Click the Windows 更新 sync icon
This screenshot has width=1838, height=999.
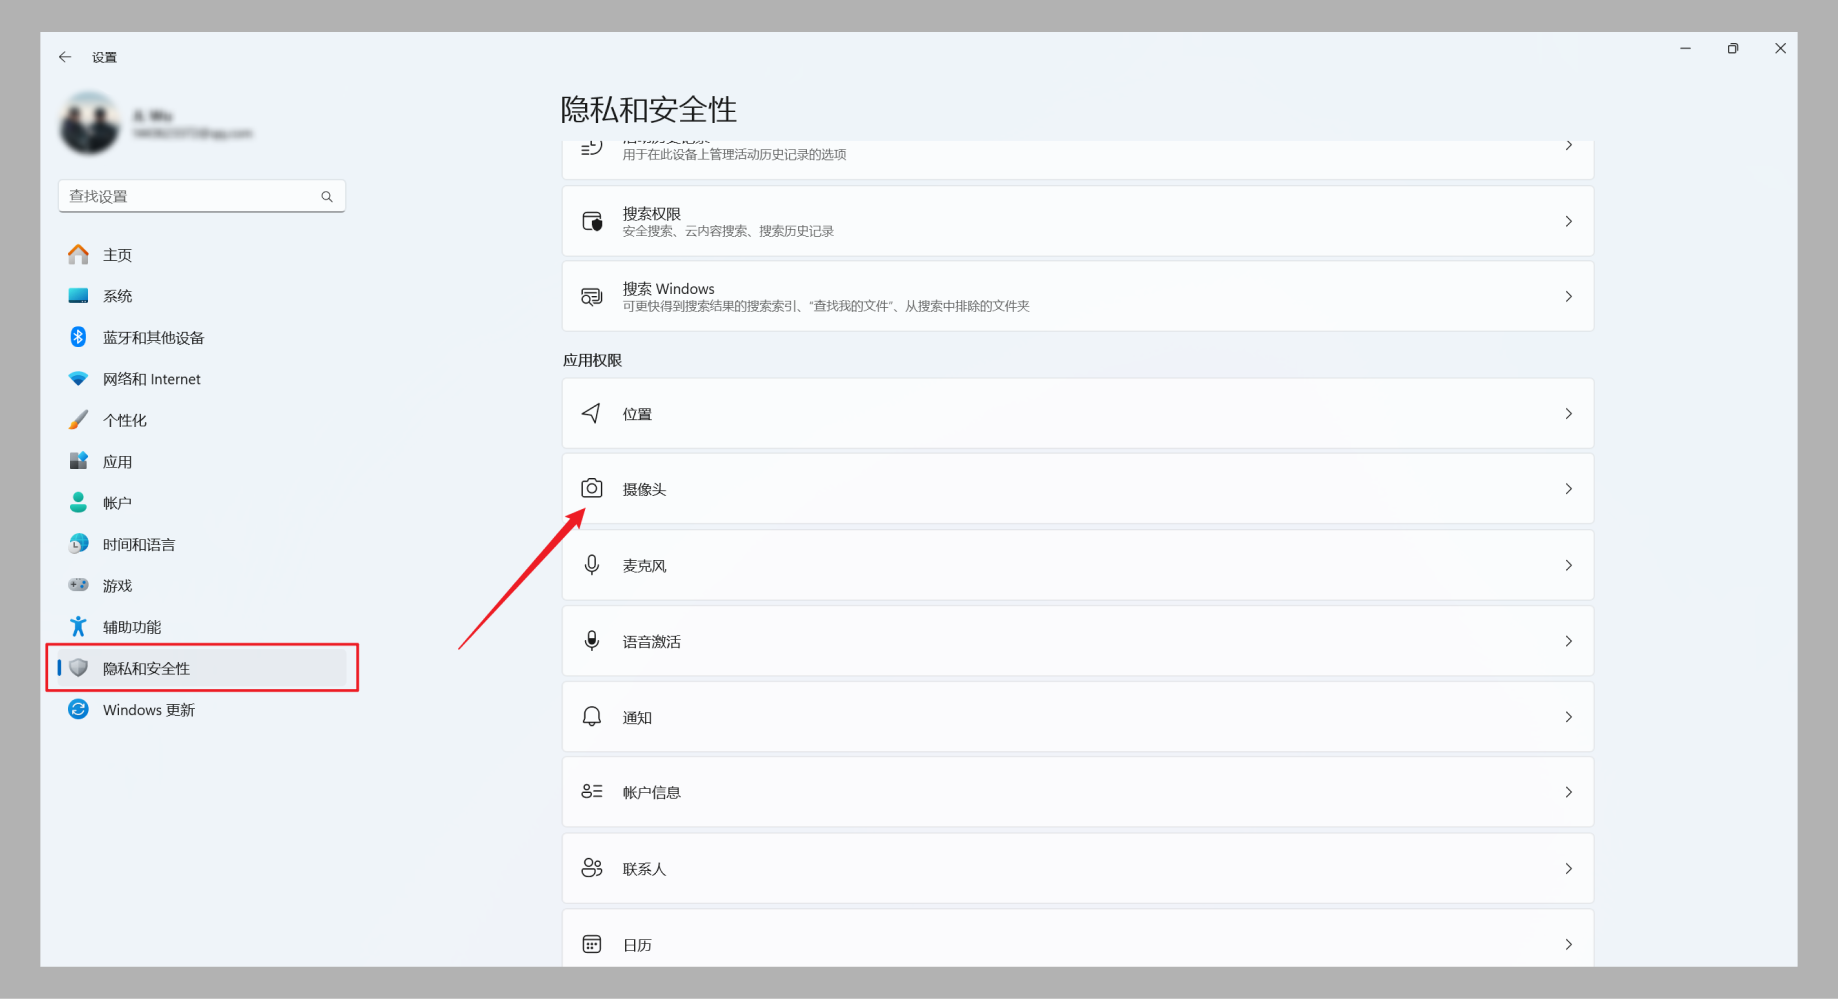[78, 709]
